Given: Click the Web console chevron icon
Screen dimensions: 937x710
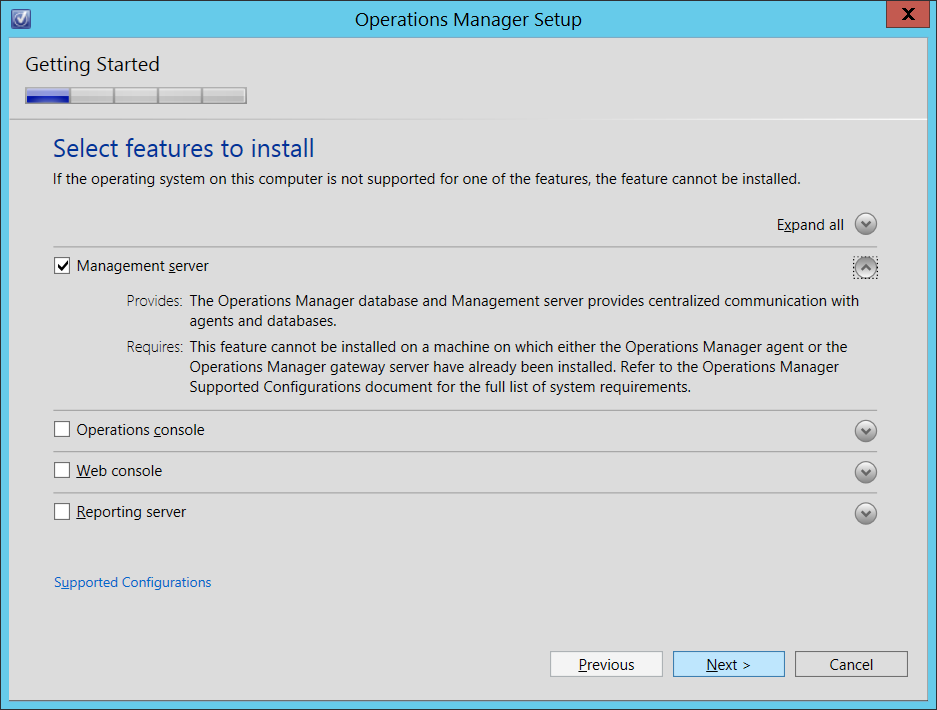Looking at the screenshot, I should (865, 472).
